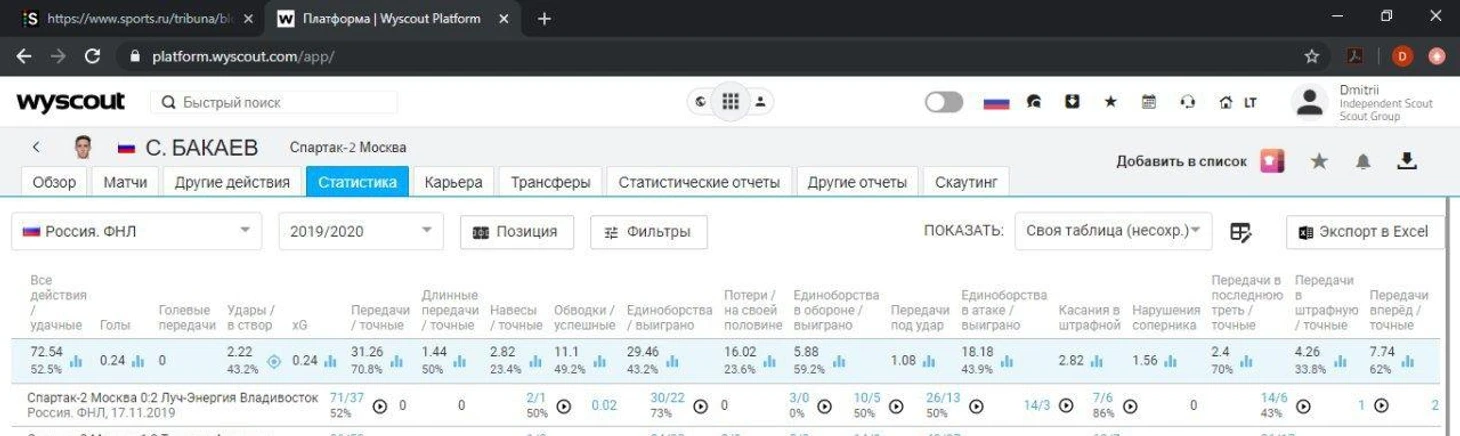Click the '14/6' penalty area passes link
The height and width of the screenshot is (436, 1460).
1274,398
